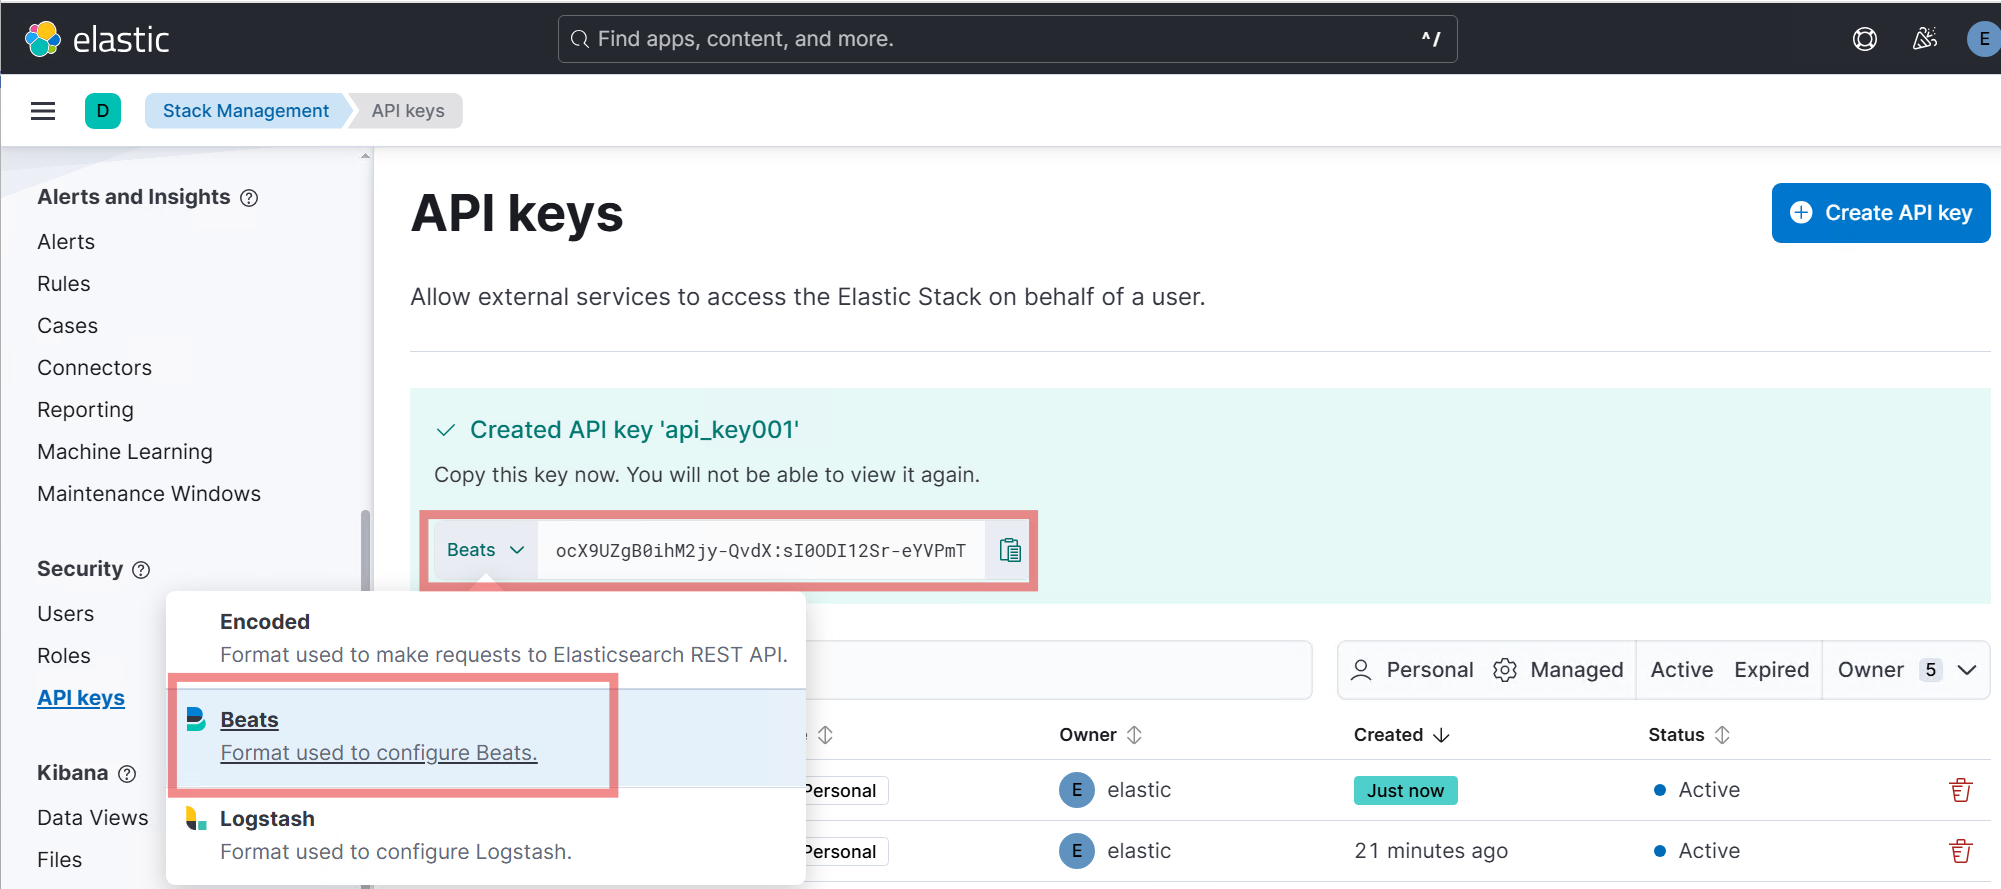
Task: Copy the API key to clipboard
Action: point(1010,550)
